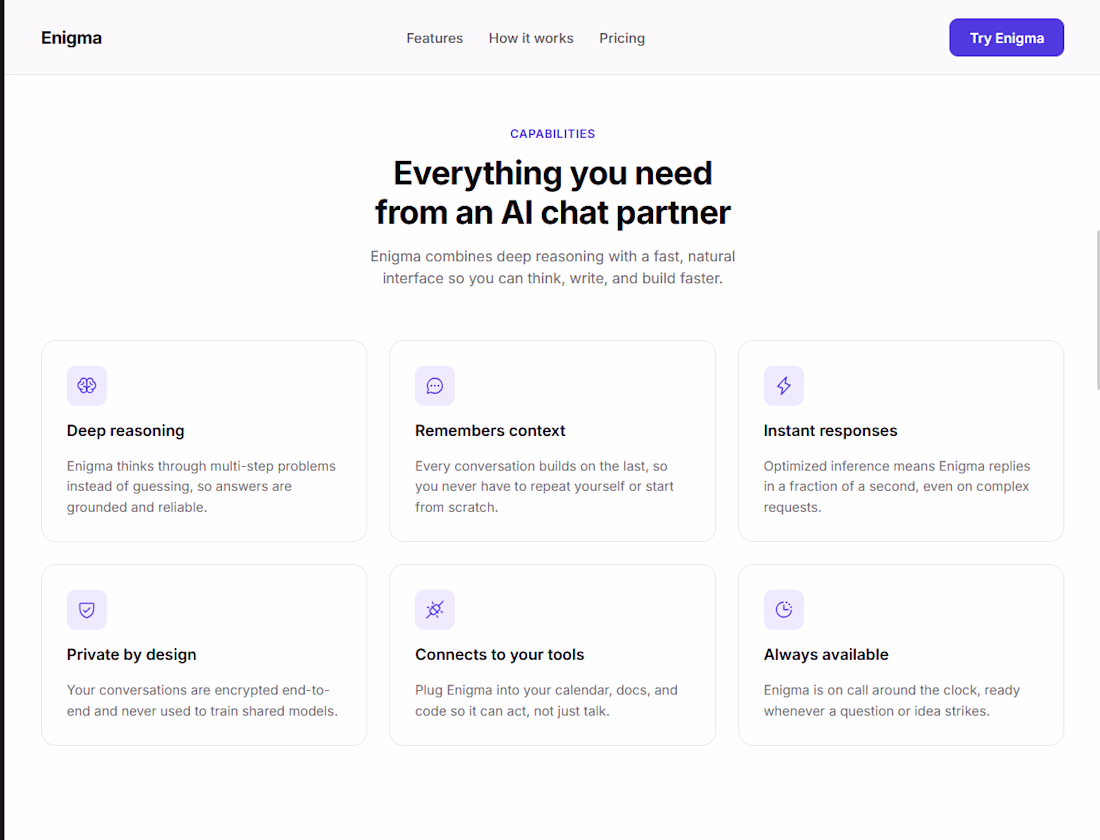The image size is (1100, 840).
Task: Click the chat bubble icon for Remembers context
Action: pos(435,385)
